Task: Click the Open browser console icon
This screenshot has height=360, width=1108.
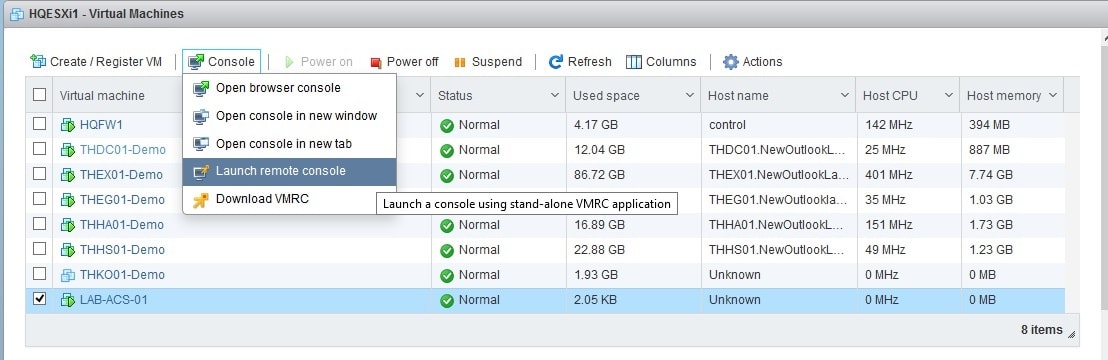Action: coord(201,88)
